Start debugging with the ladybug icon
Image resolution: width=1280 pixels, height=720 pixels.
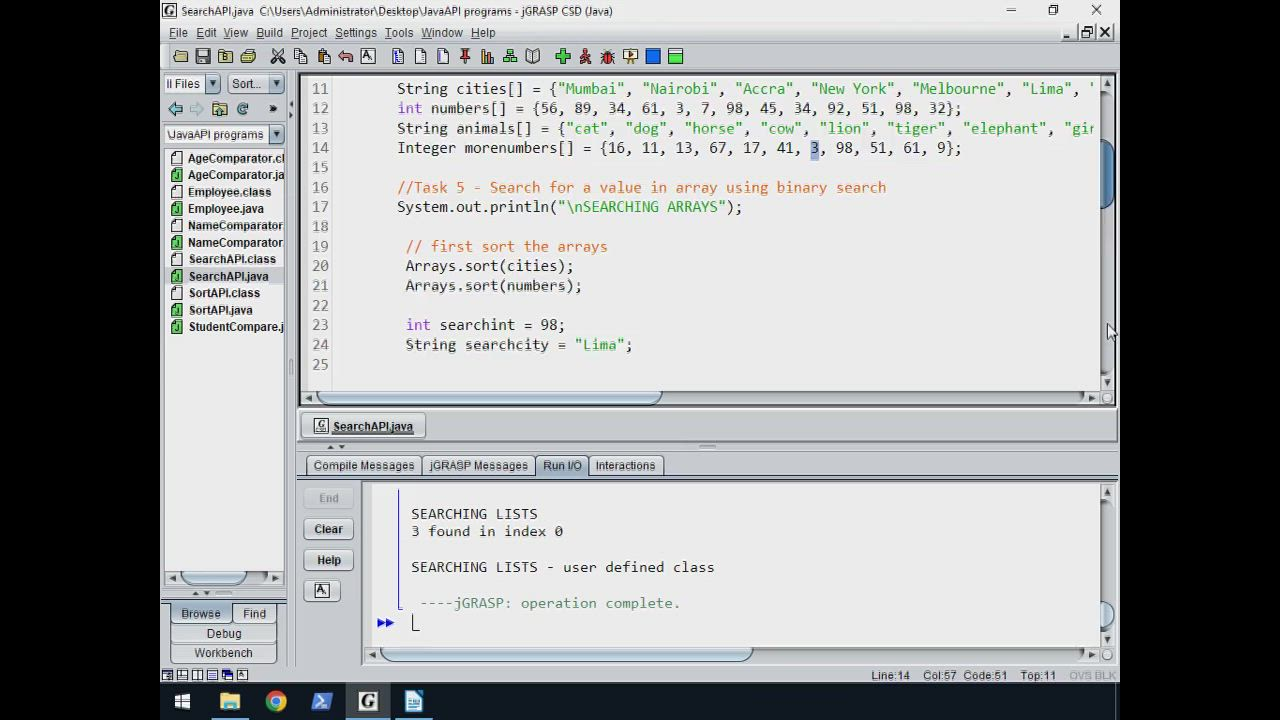click(x=607, y=57)
